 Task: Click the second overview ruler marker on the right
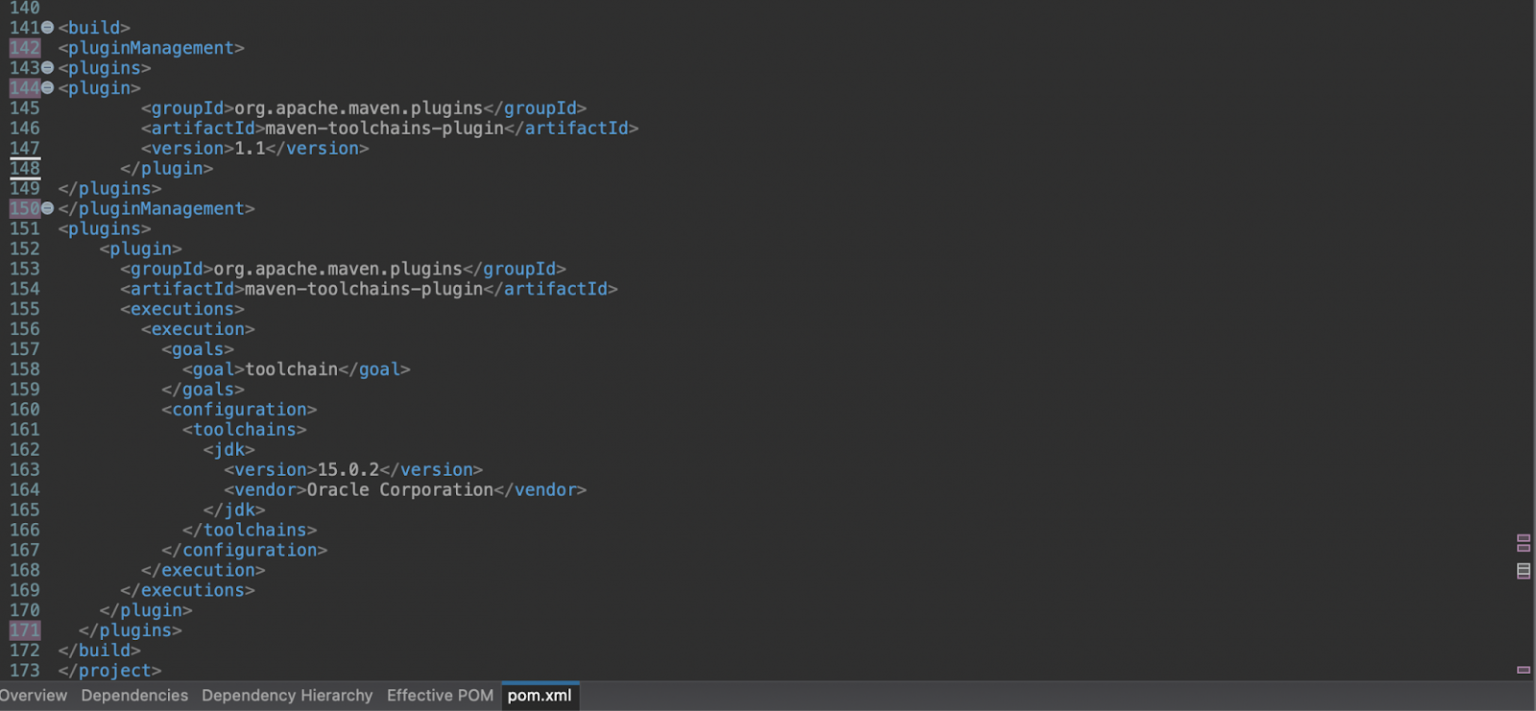point(1523,548)
